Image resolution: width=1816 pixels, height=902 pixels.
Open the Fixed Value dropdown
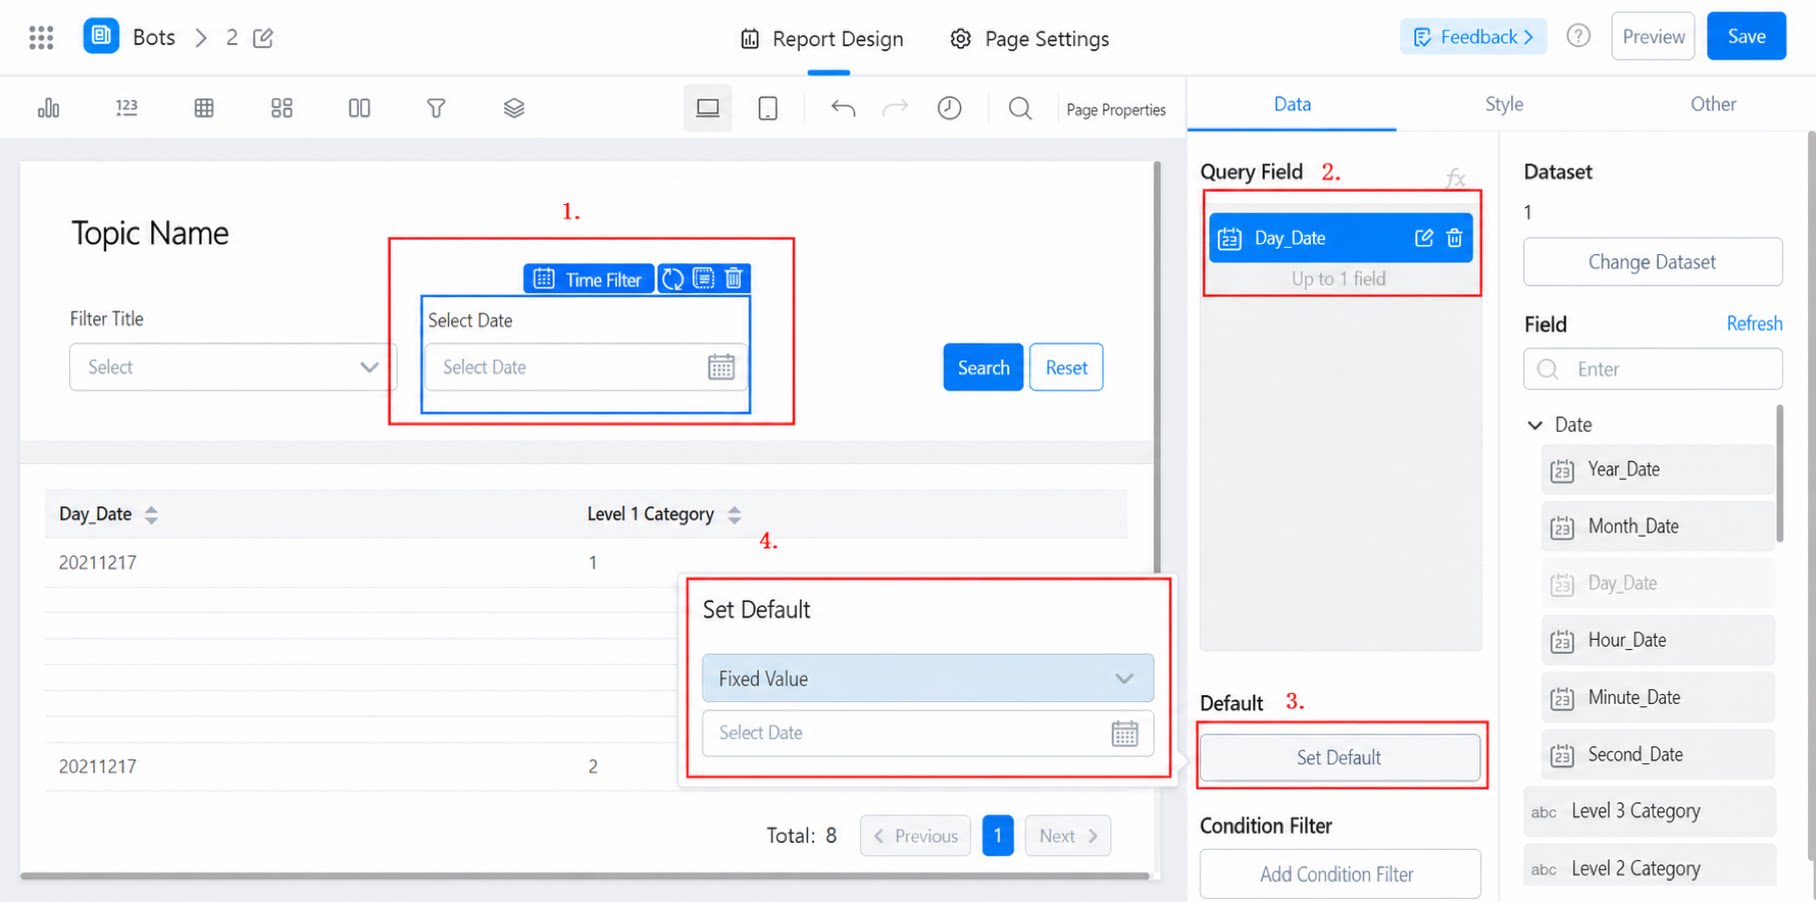pyautogui.click(x=928, y=678)
